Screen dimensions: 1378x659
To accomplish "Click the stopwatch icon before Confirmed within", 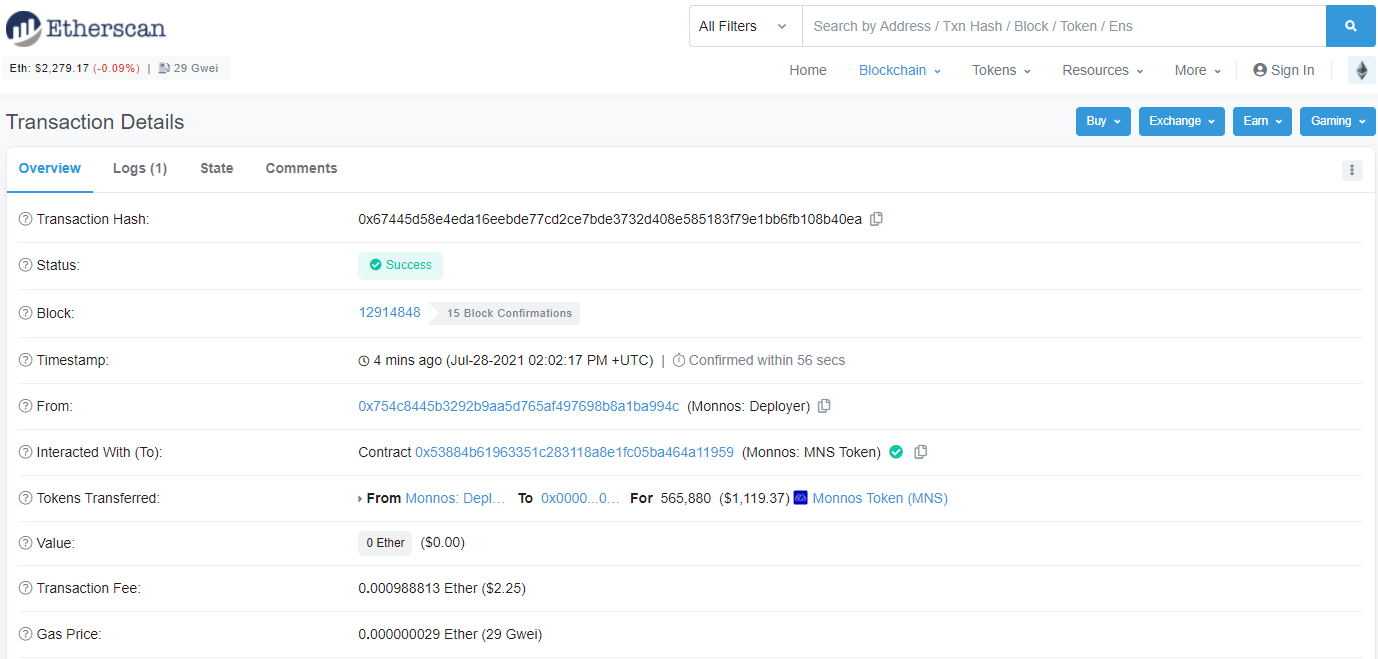I will 679,360.
